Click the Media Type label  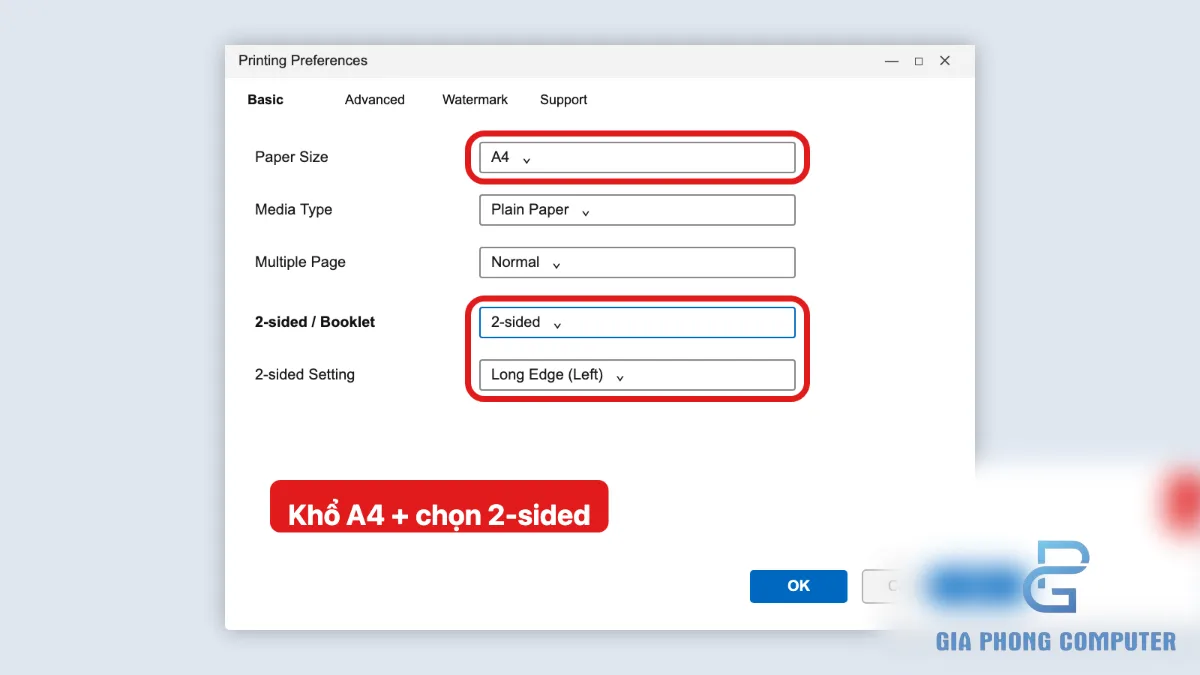coord(293,210)
